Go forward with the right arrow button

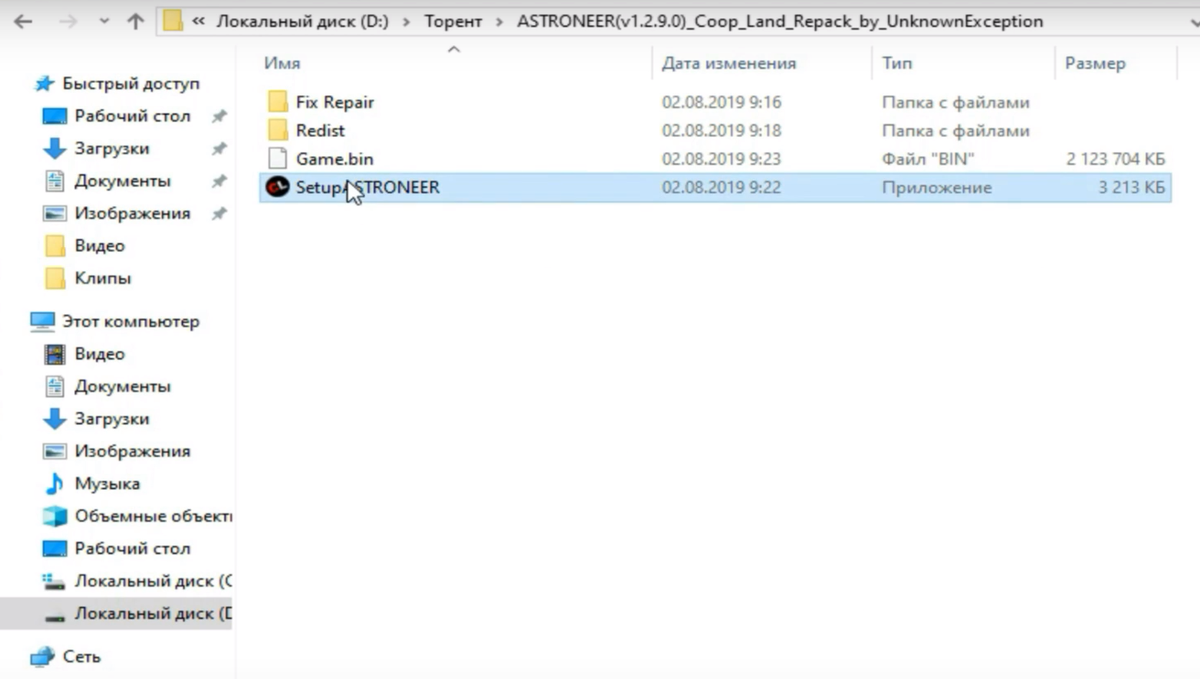67,21
